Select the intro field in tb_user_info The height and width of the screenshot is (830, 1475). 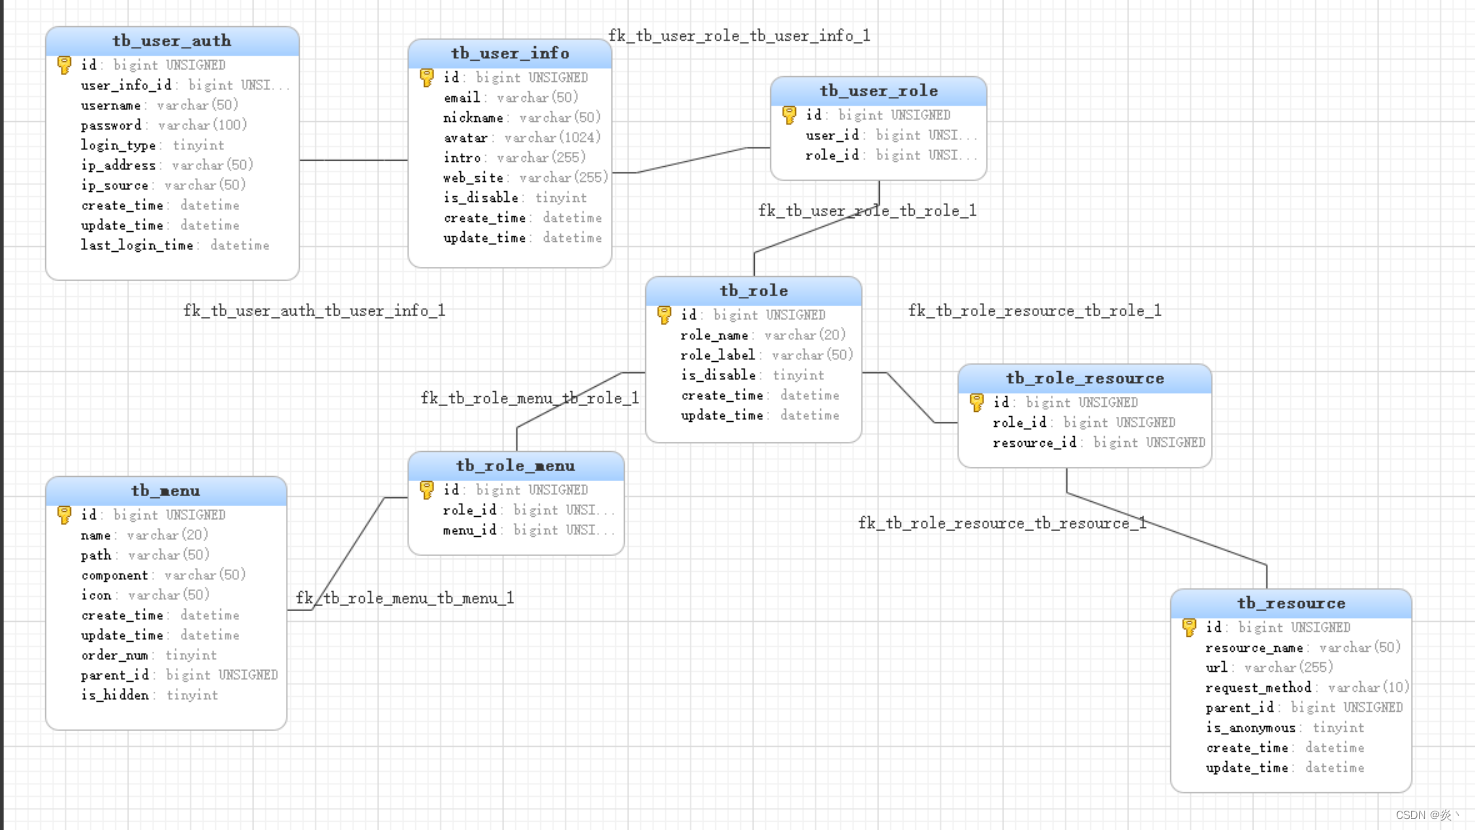tap(514, 158)
